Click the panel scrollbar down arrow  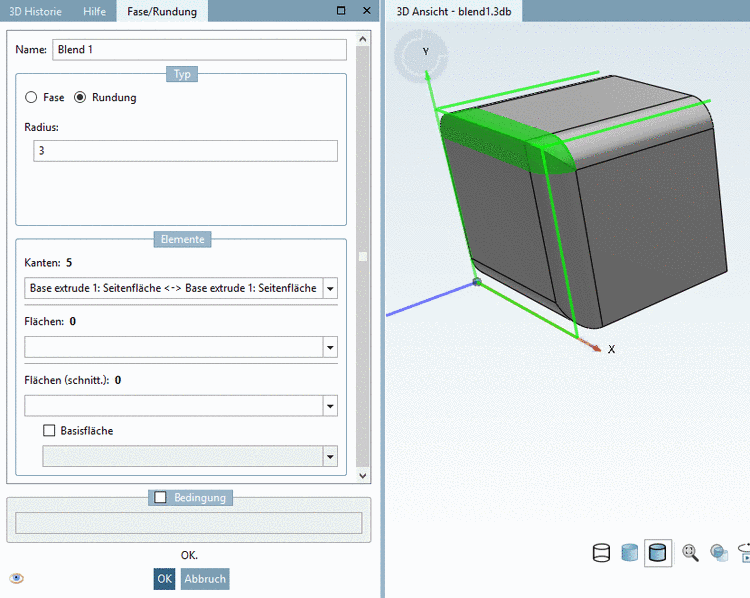pyautogui.click(x=363, y=476)
